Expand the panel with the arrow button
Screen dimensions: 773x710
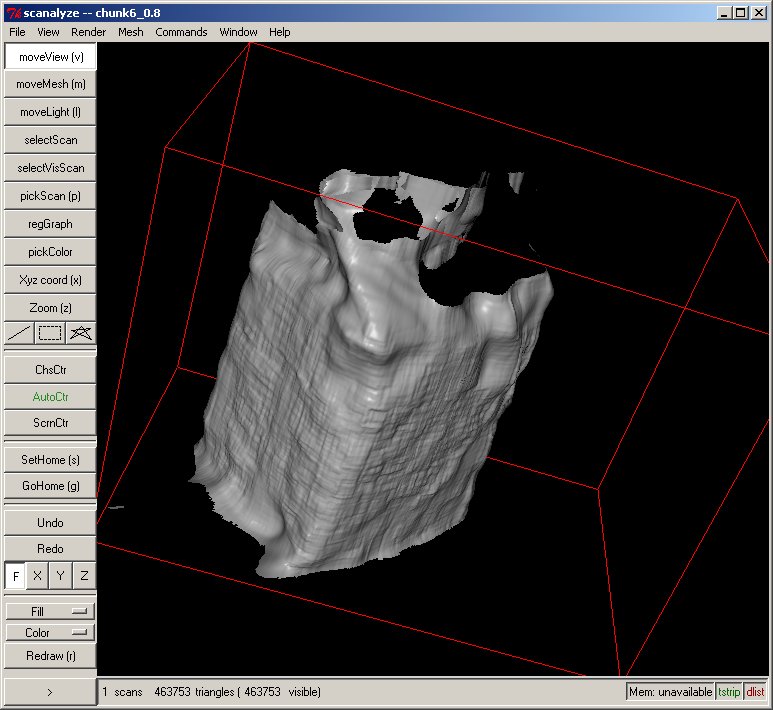tap(50, 691)
